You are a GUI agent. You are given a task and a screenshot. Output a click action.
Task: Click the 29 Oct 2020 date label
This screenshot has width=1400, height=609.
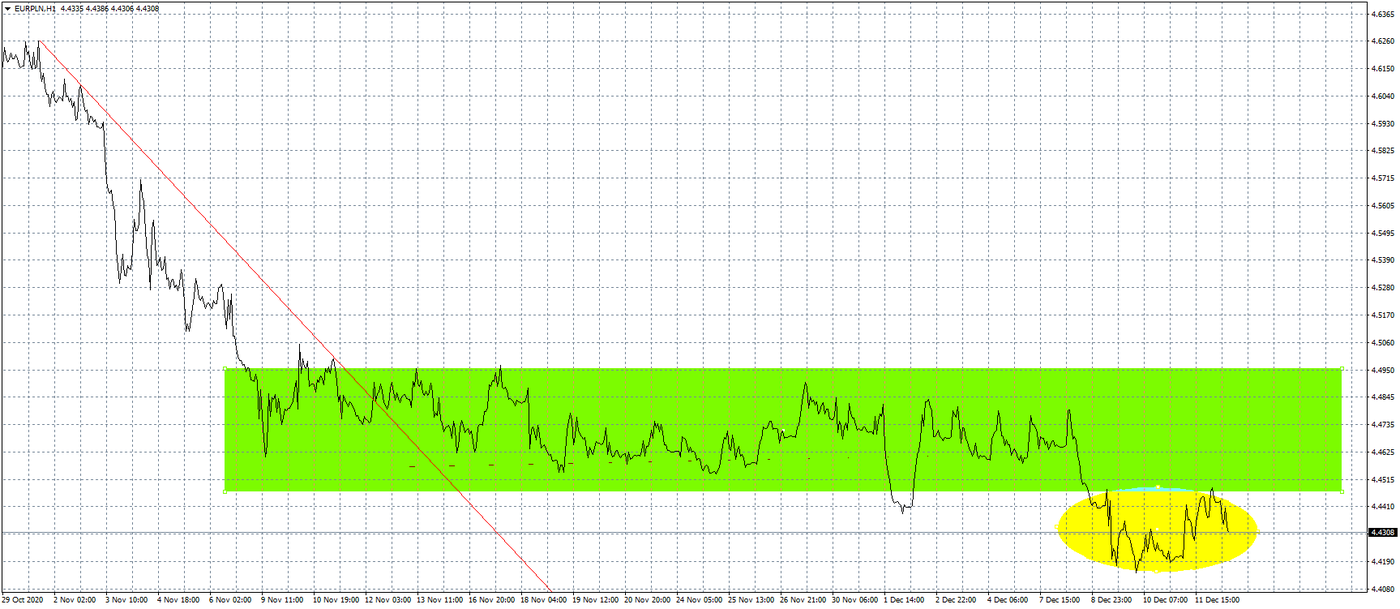point(22,601)
